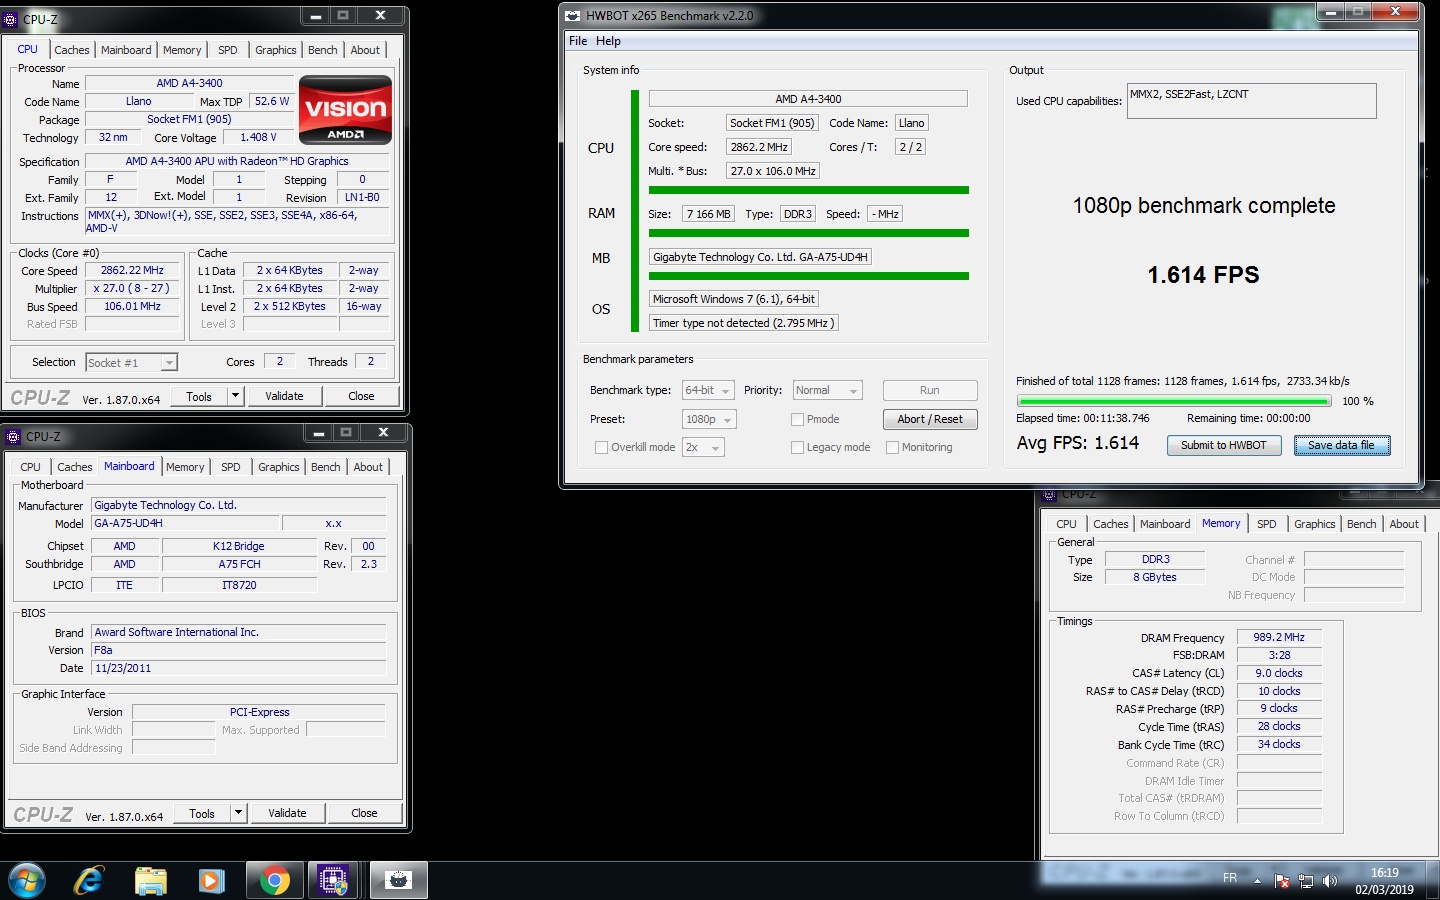Click the Windows Start orb

[x=27, y=880]
